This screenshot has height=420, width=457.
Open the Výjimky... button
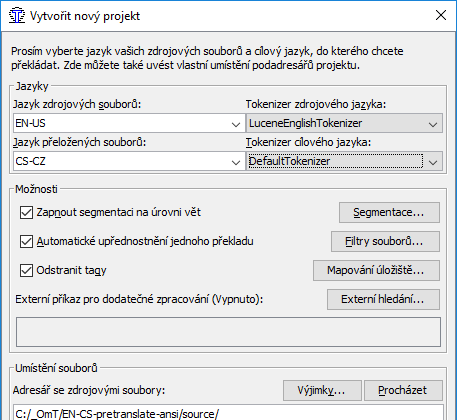(x=322, y=390)
